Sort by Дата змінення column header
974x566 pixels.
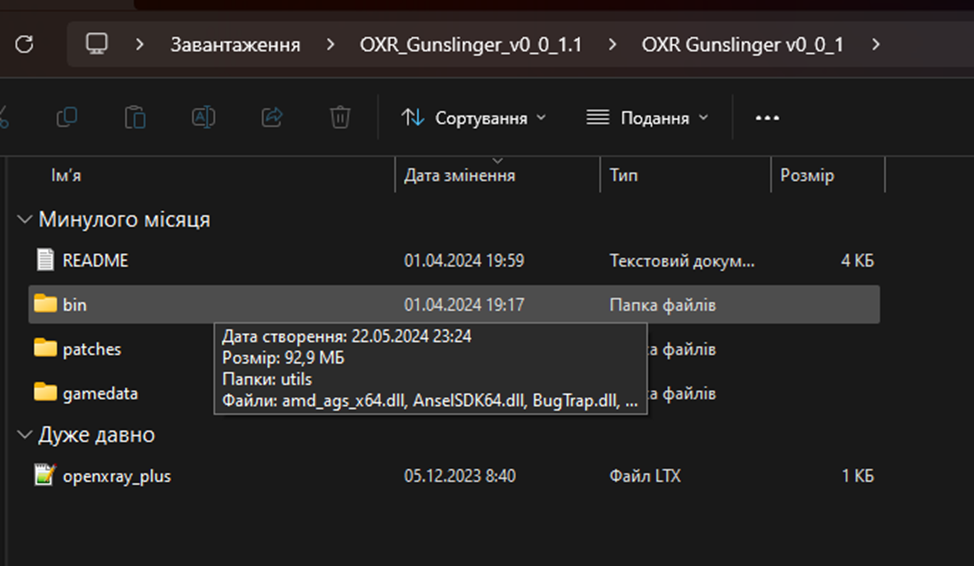coord(460,175)
